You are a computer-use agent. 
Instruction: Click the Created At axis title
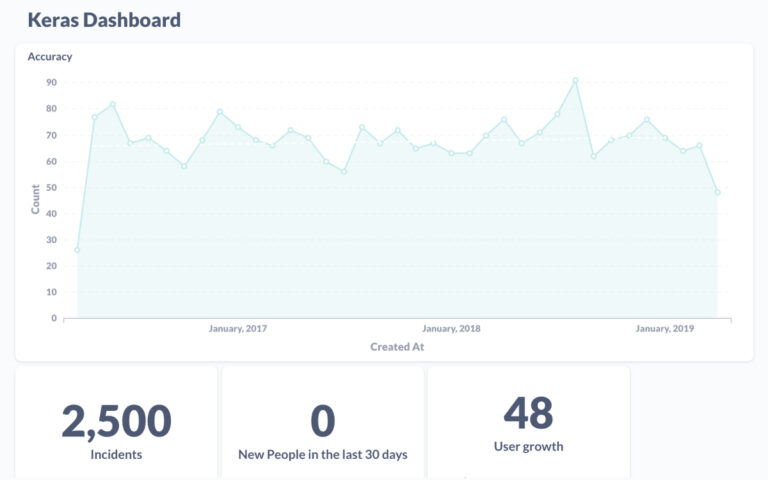(397, 347)
